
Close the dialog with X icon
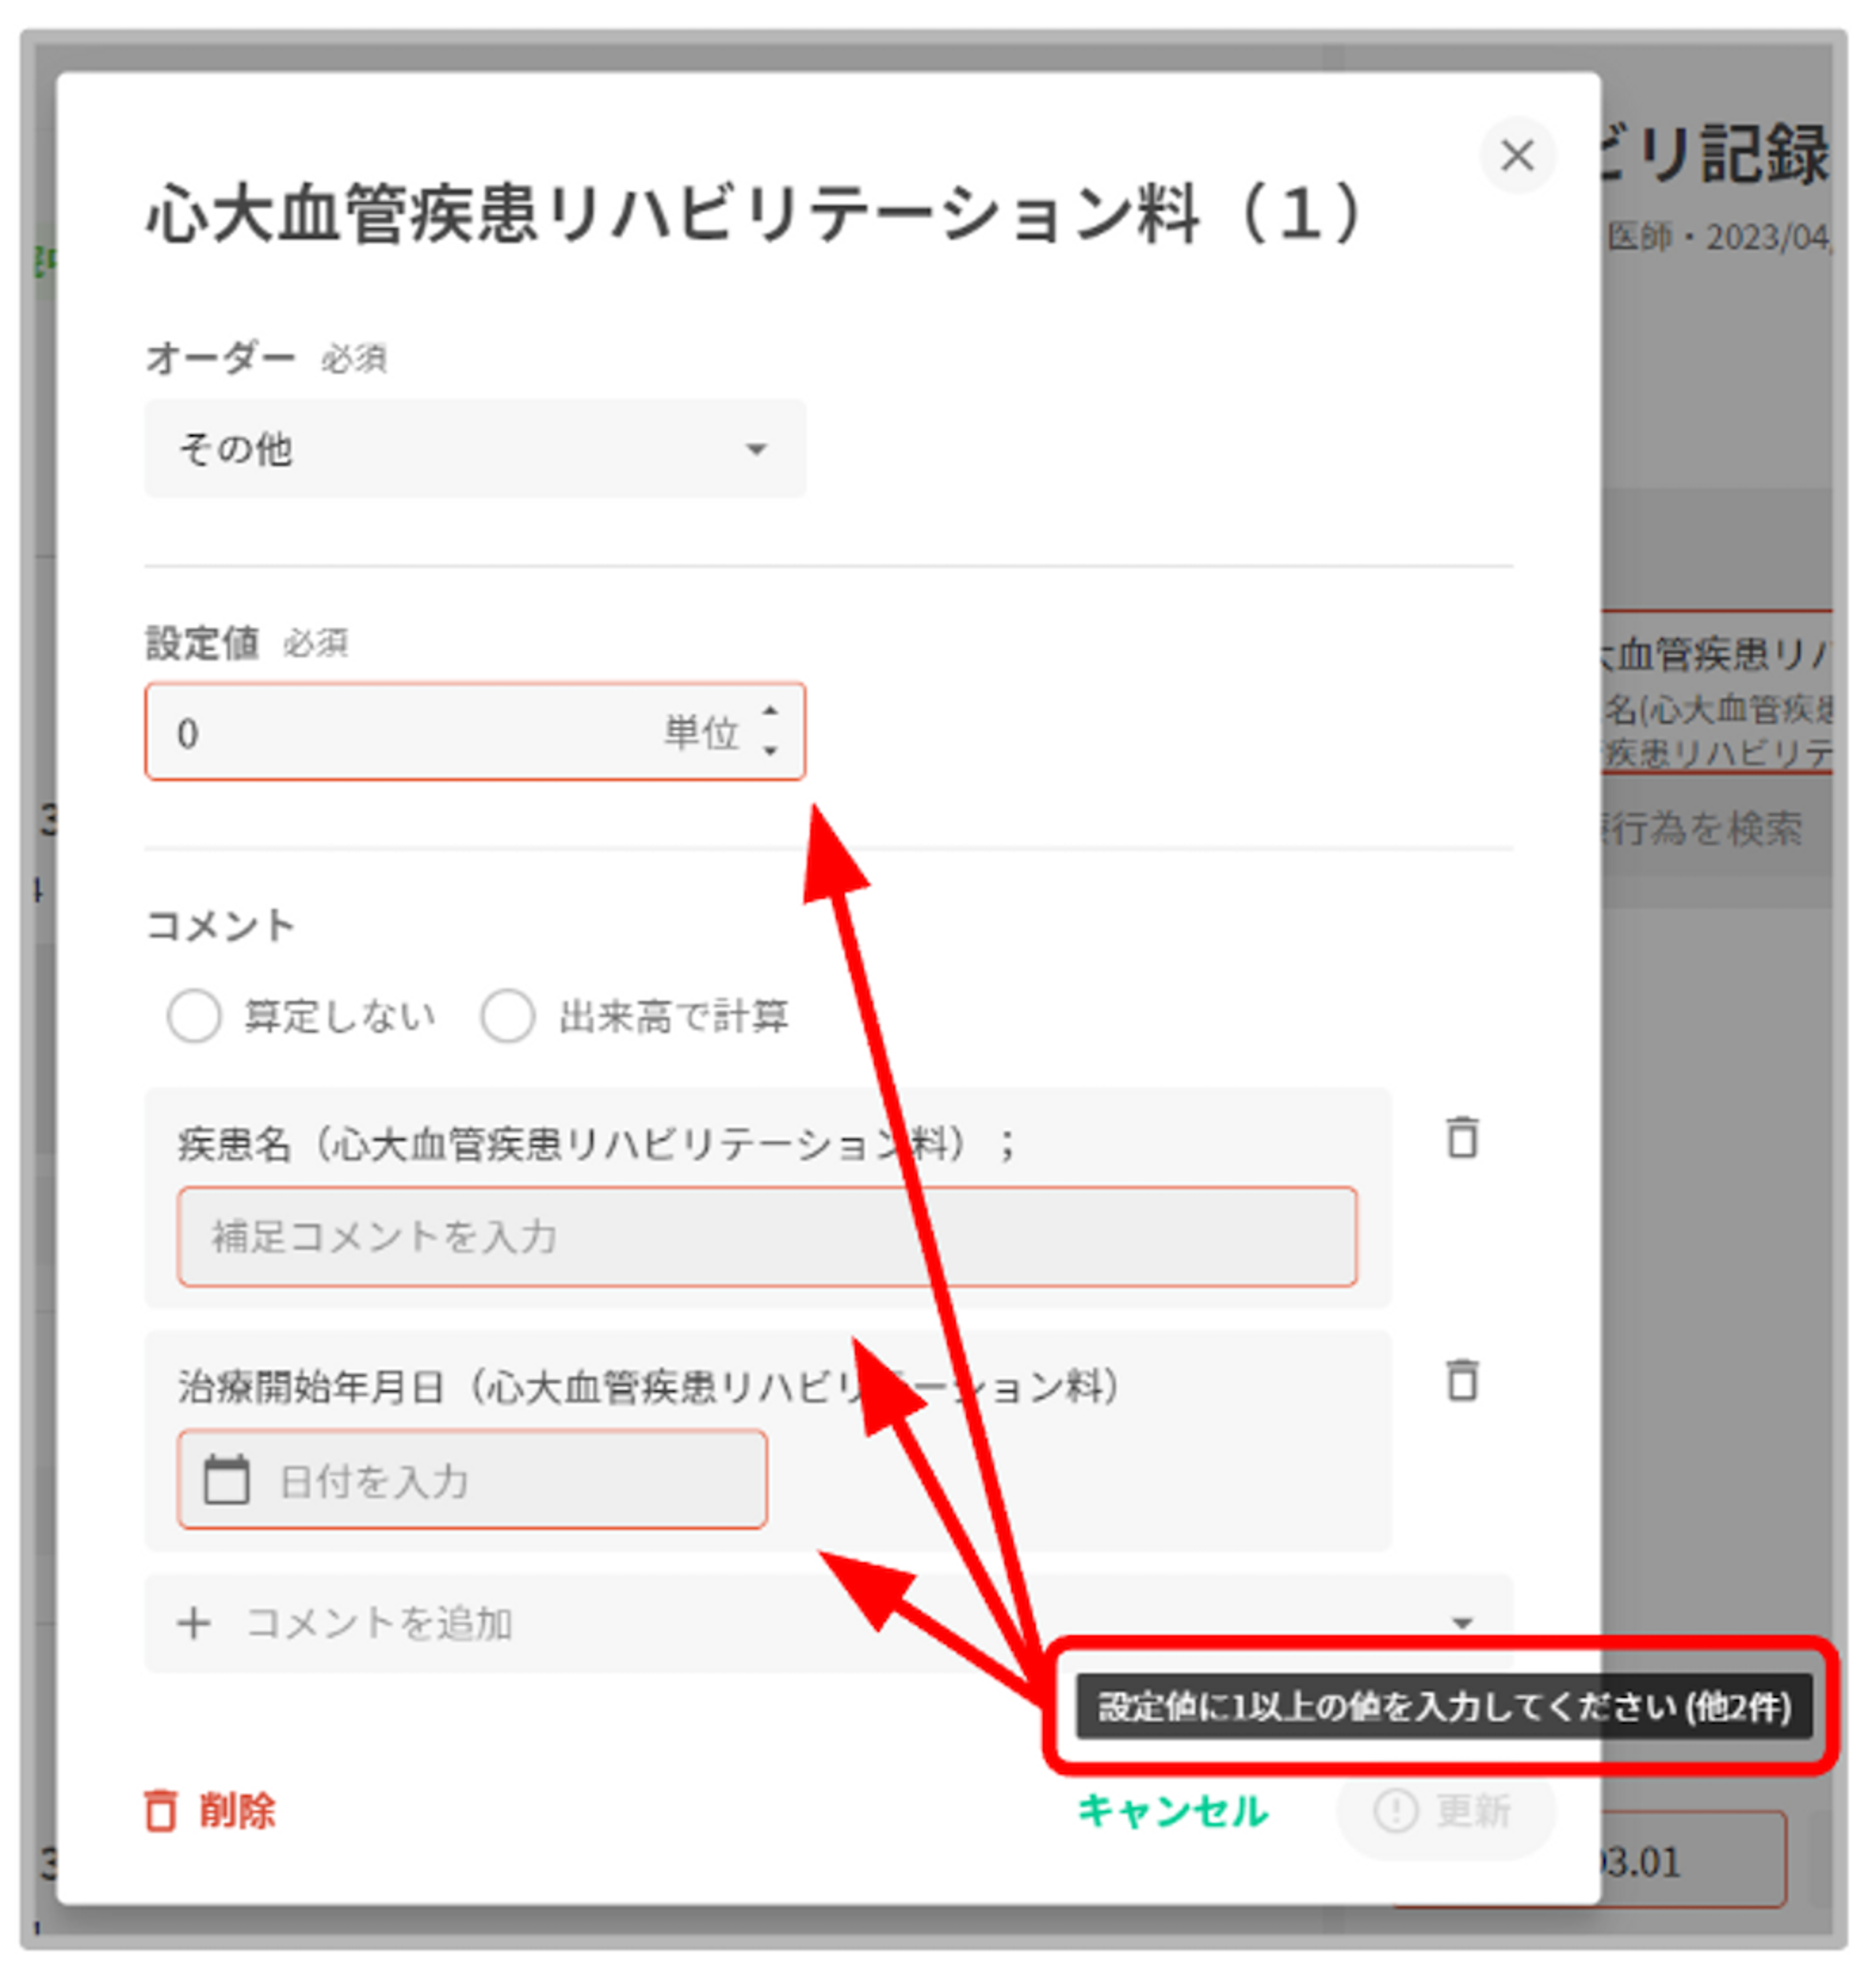pyautogui.click(x=1517, y=156)
